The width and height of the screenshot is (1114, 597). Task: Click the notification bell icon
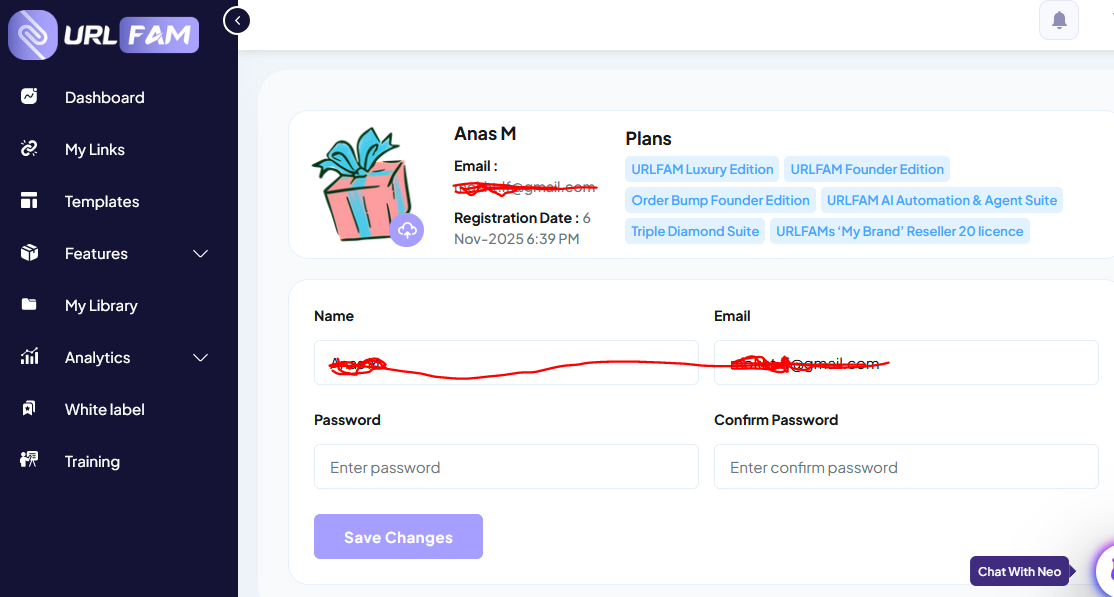point(1059,20)
